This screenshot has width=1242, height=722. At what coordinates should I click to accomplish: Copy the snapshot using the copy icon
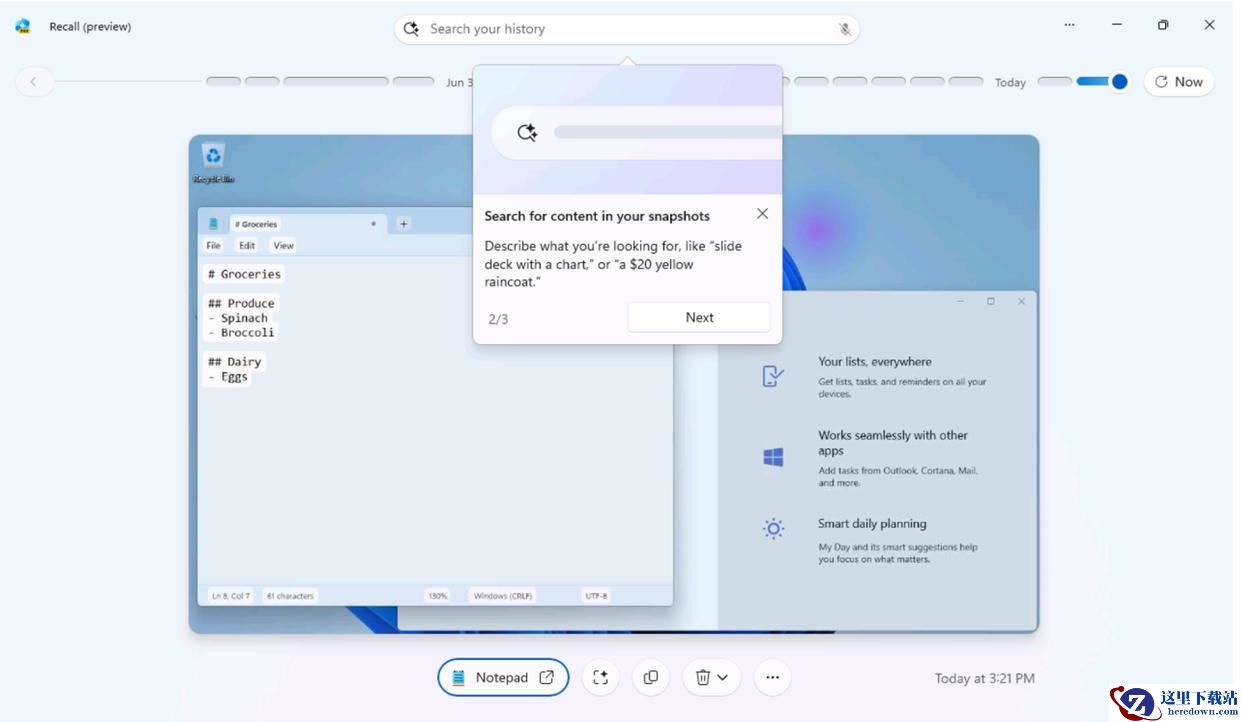[651, 677]
